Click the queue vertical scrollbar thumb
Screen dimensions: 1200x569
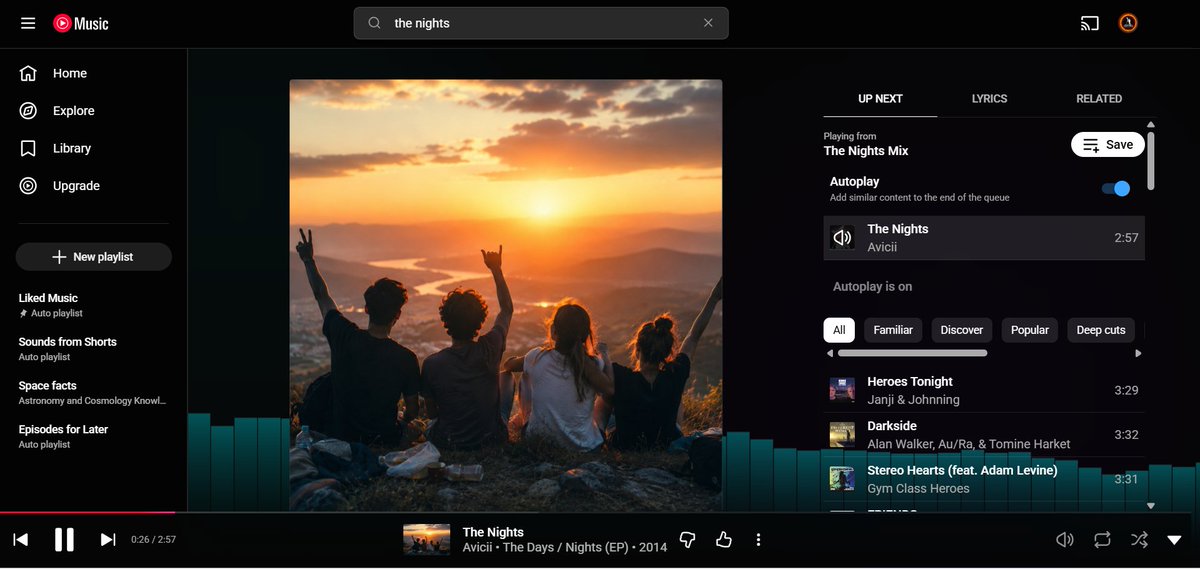pyautogui.click(x=1151, y=160)
